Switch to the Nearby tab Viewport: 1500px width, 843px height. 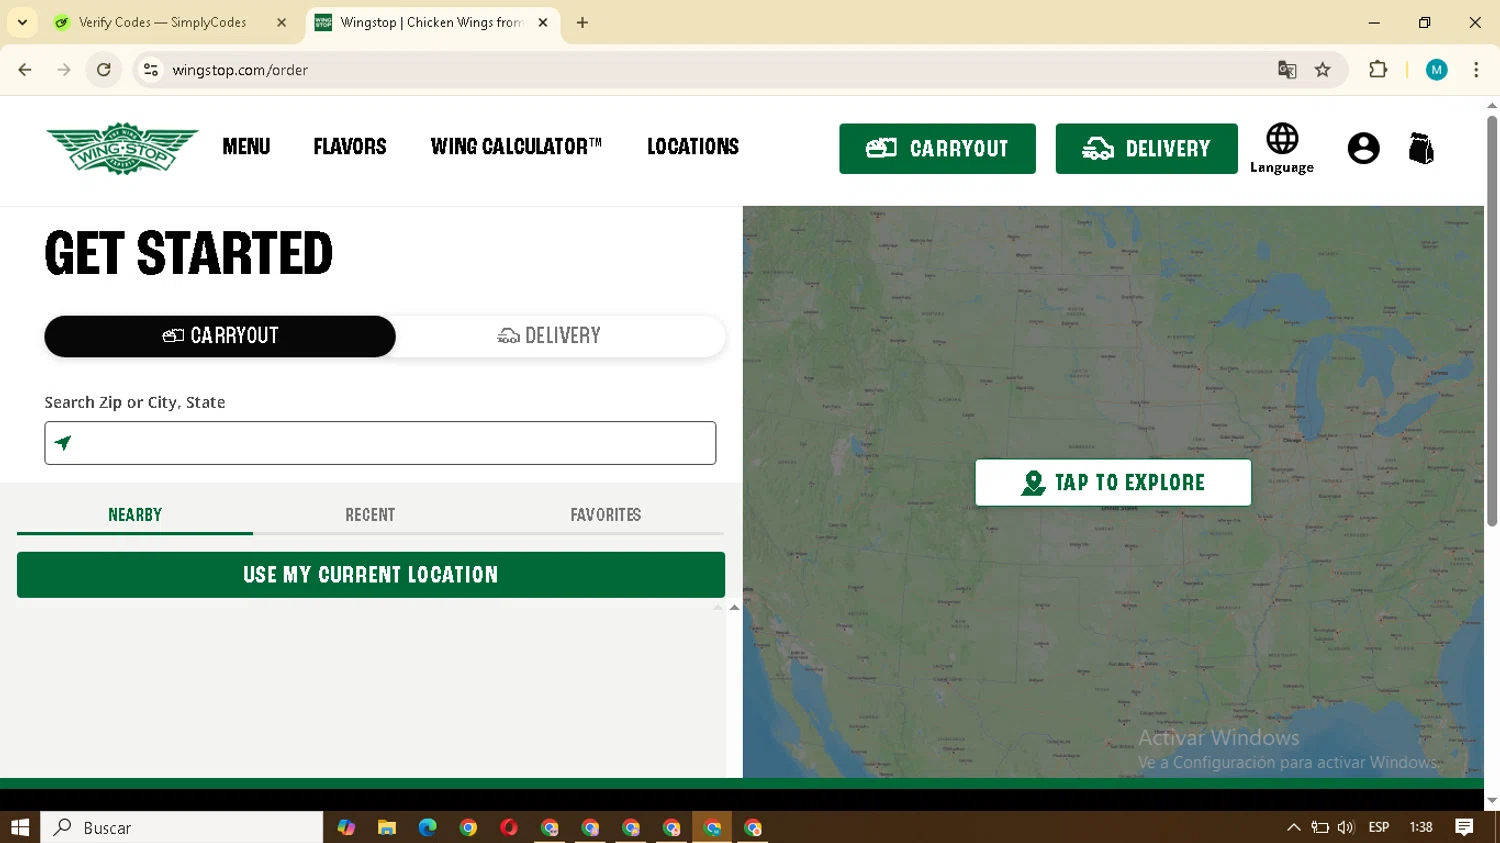pos(135,515)
